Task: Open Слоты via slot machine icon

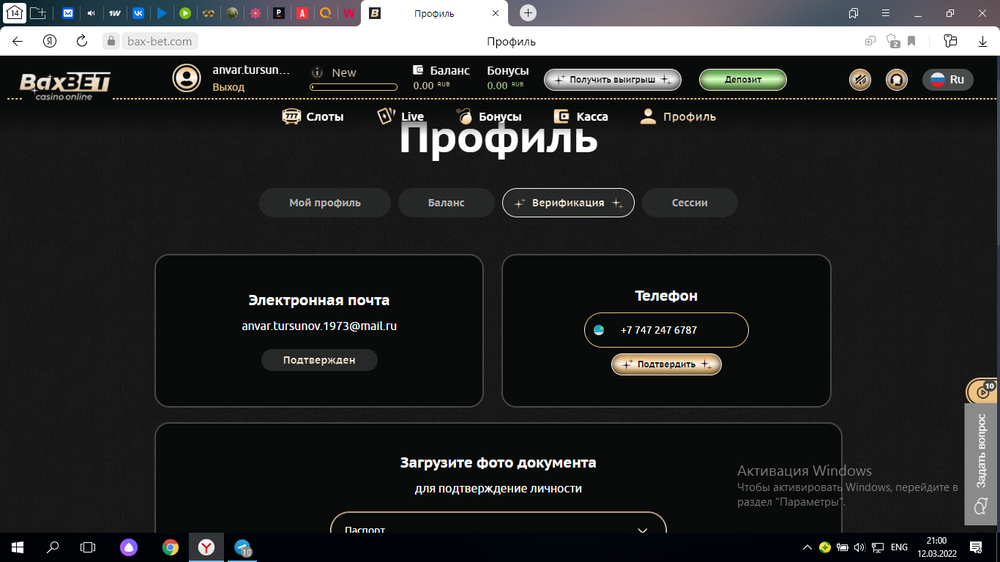Action: (292, 116)
